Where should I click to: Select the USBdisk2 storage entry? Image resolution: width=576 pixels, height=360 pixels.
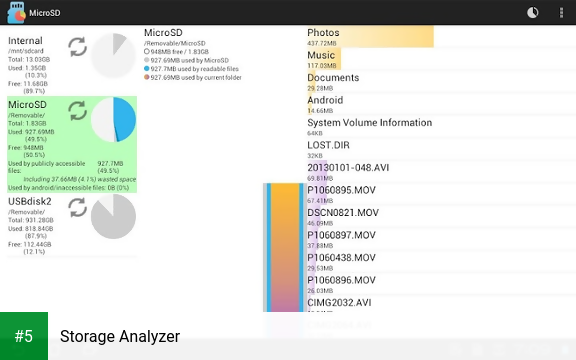point(72,225)
